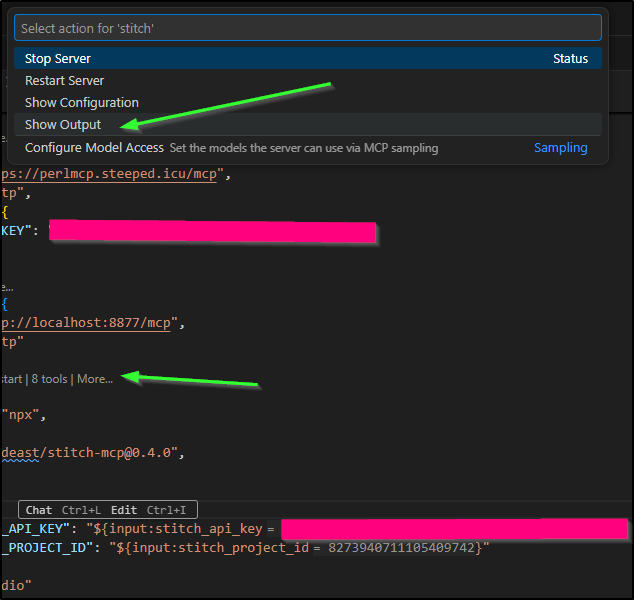Choose Stop Server from the action list
Viewport: 634px width, 600px height.
tap(58, 59)
